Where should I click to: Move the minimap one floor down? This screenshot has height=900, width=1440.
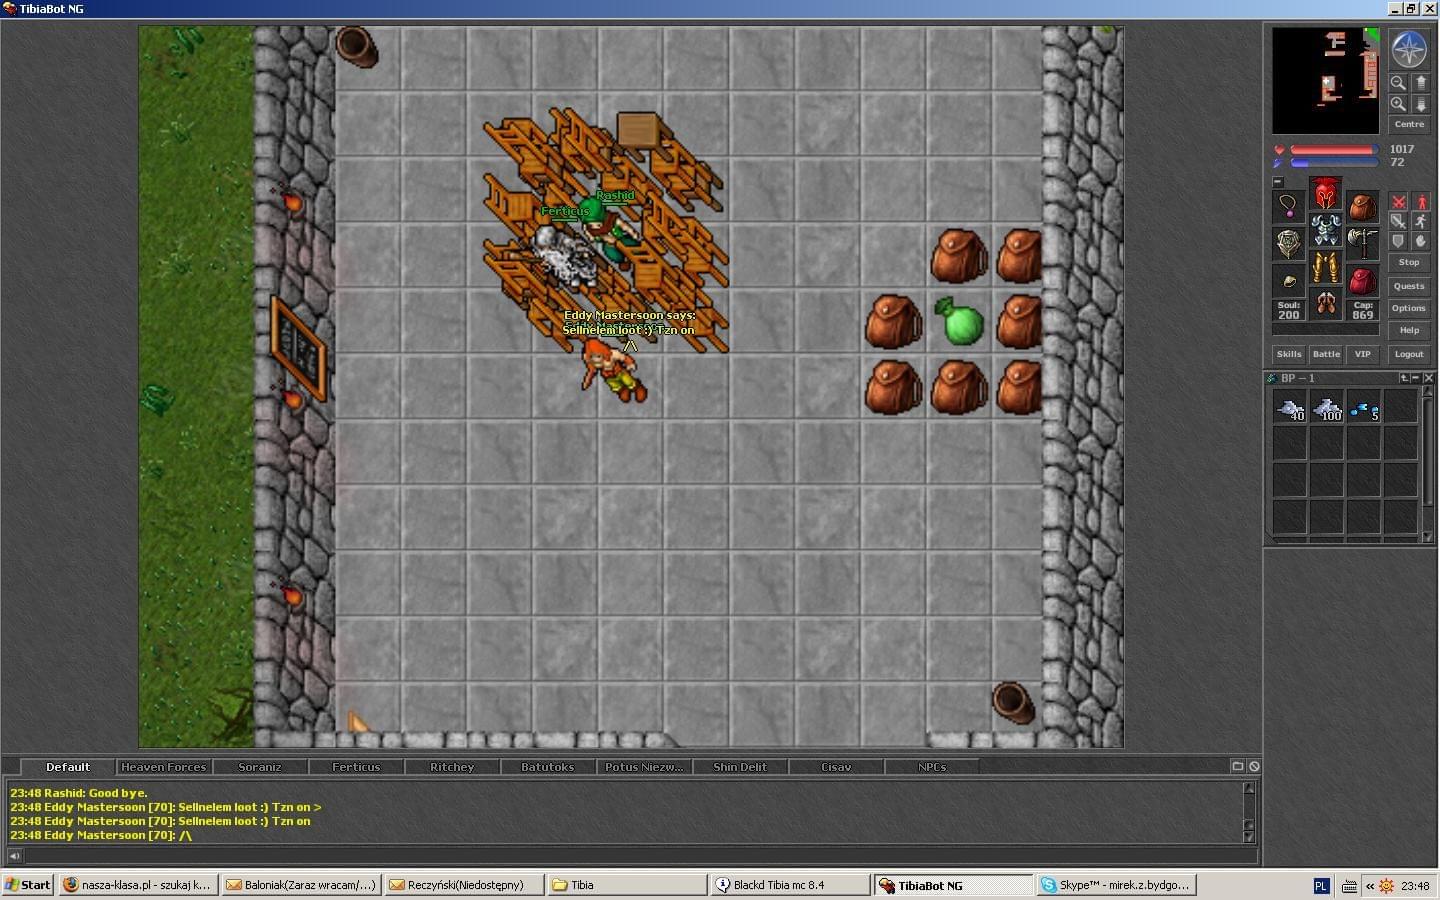tap(1420, 104)
